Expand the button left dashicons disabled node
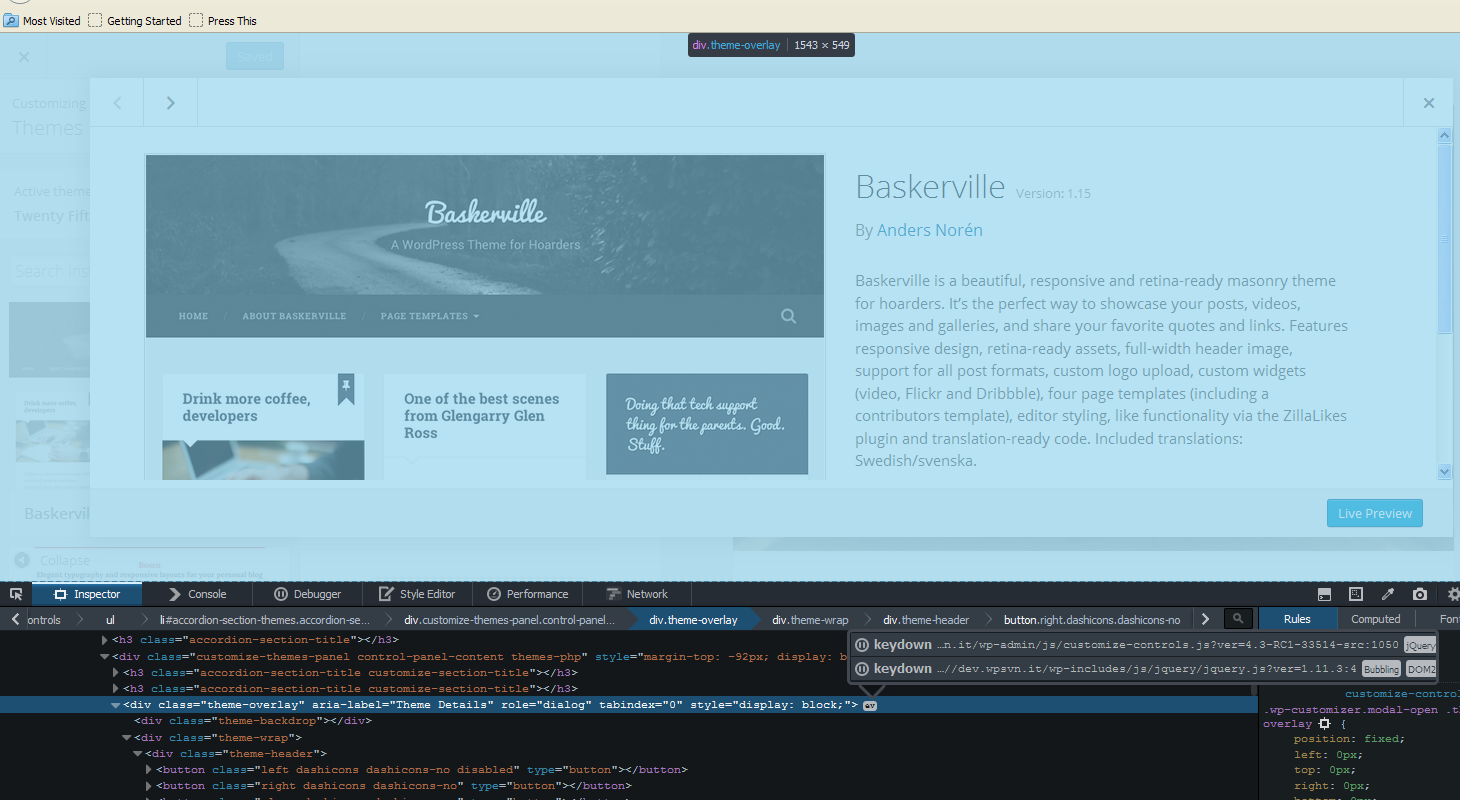The image size is (1460, 800). pos(149,770)
